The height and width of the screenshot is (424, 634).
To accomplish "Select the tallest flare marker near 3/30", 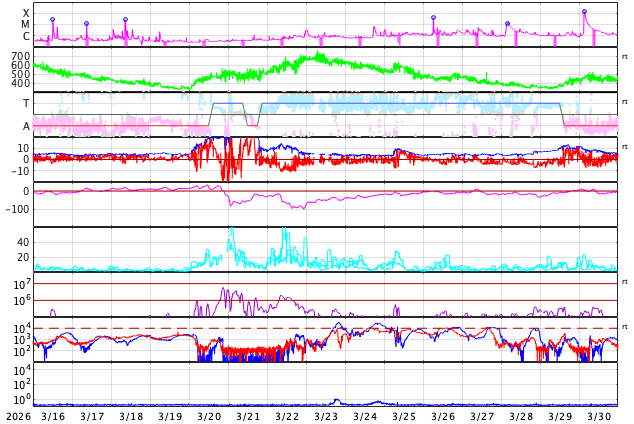I will tap(584, 11).
